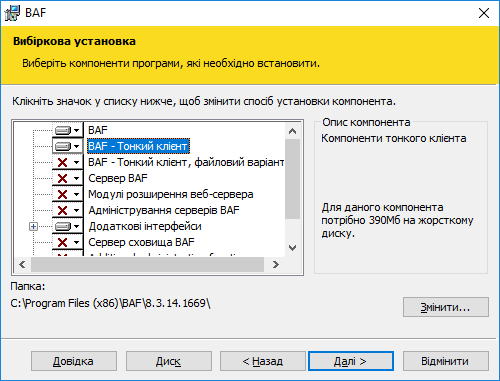Open install-state dropdown for BAF component
This screenshot has height=381, width=500.
(x=68, y=130)
